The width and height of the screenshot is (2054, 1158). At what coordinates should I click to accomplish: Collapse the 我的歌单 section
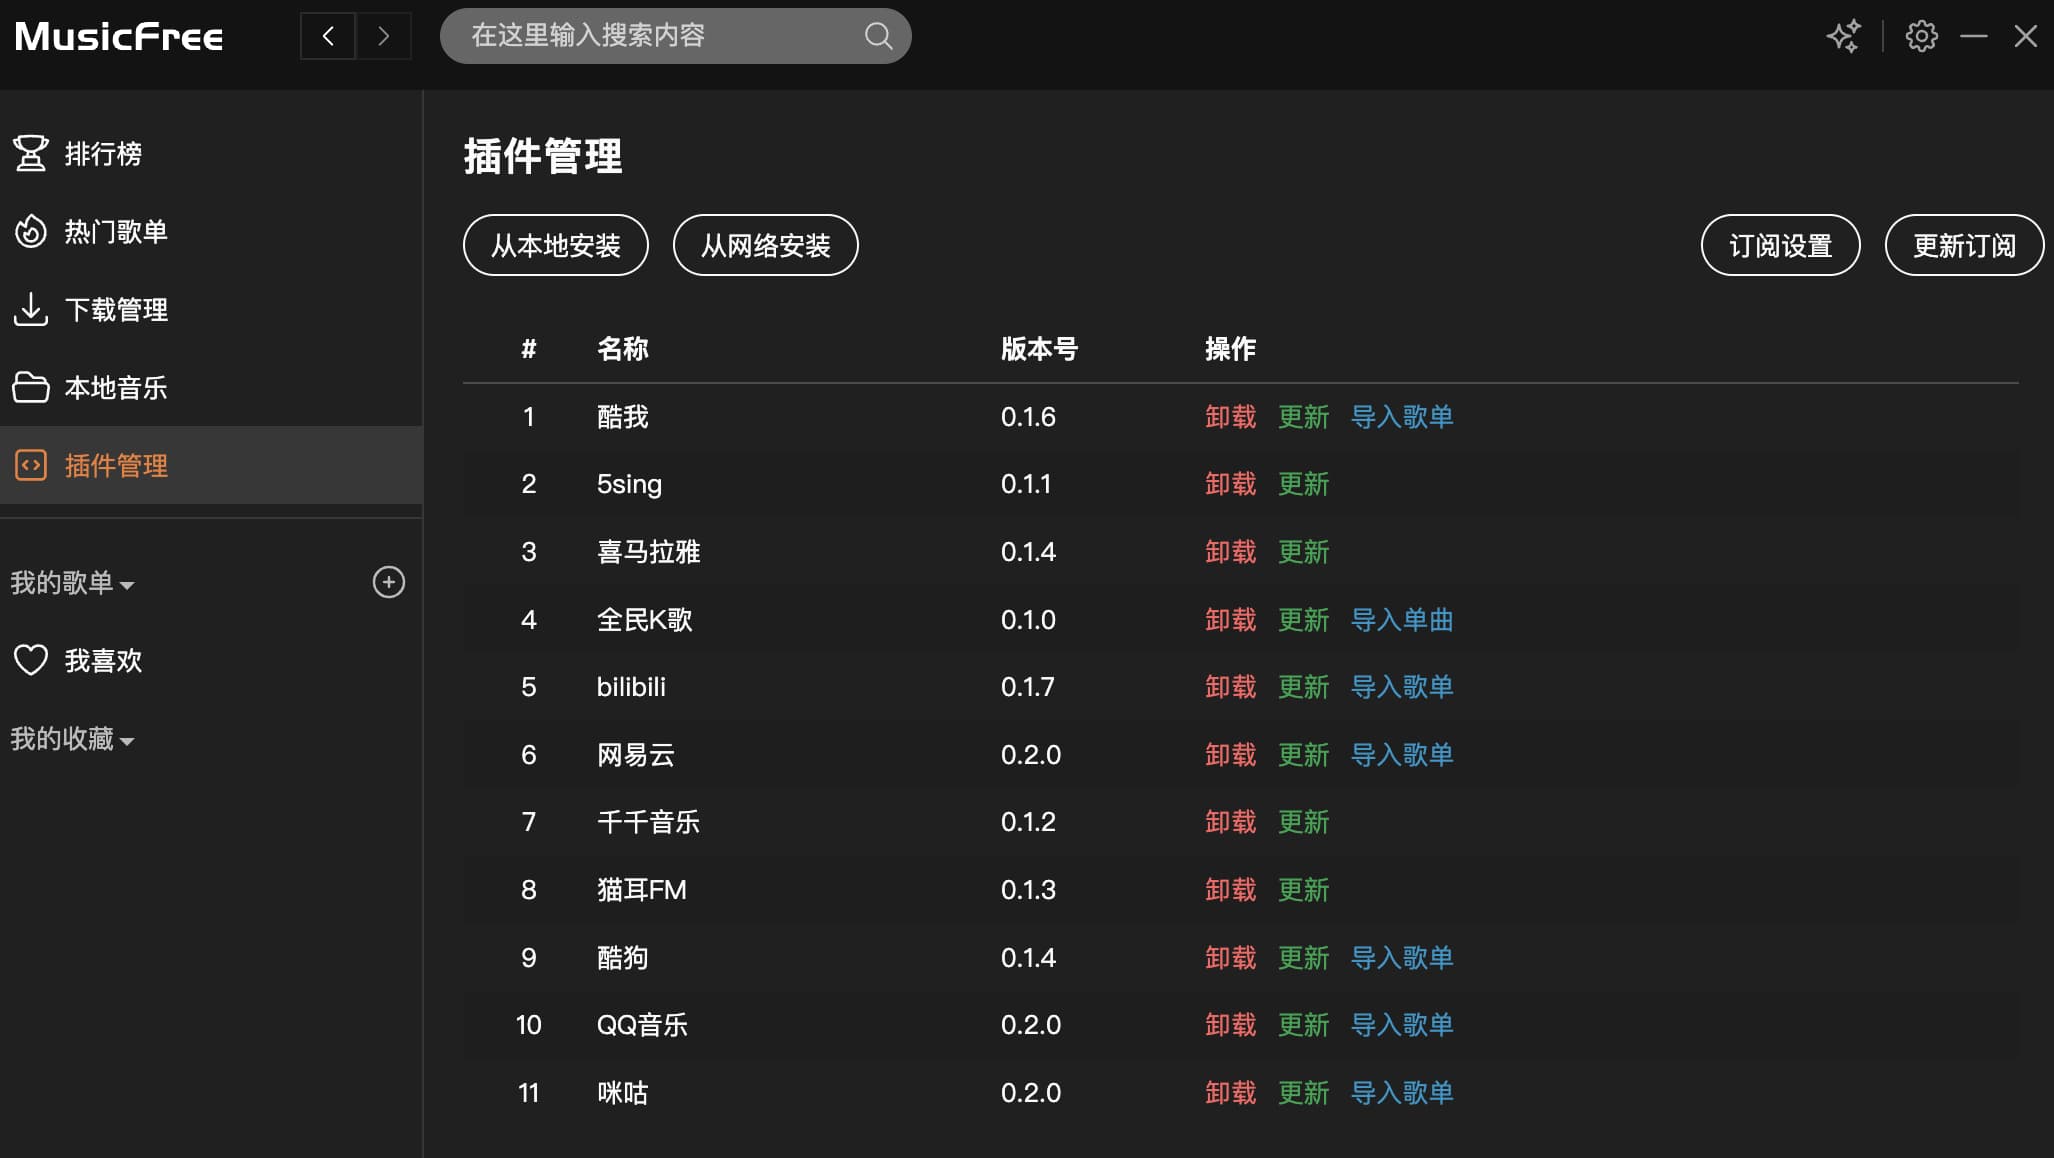pyautogui.click(x=72, y=583)
